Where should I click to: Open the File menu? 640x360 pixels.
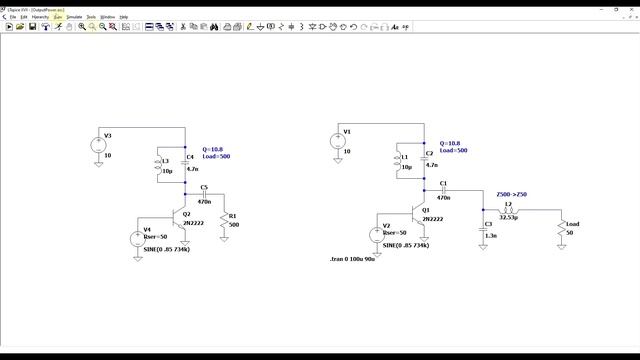(13, 17)
